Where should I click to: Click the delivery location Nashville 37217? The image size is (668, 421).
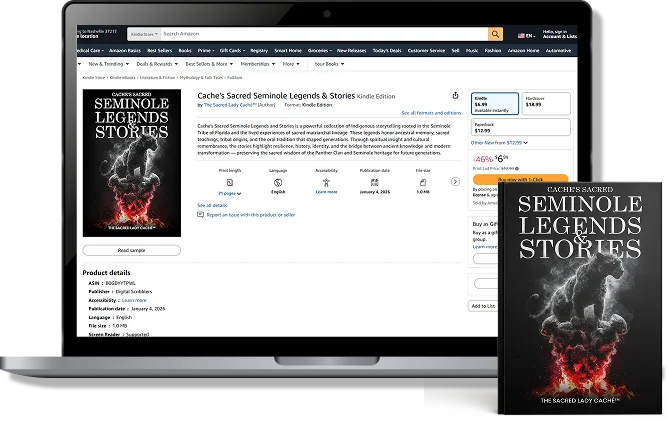(97, 34)
